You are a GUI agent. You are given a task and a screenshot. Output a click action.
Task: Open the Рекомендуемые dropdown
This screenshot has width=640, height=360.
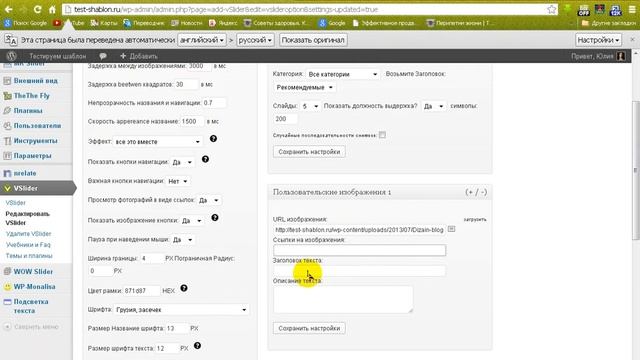point(304,87)
